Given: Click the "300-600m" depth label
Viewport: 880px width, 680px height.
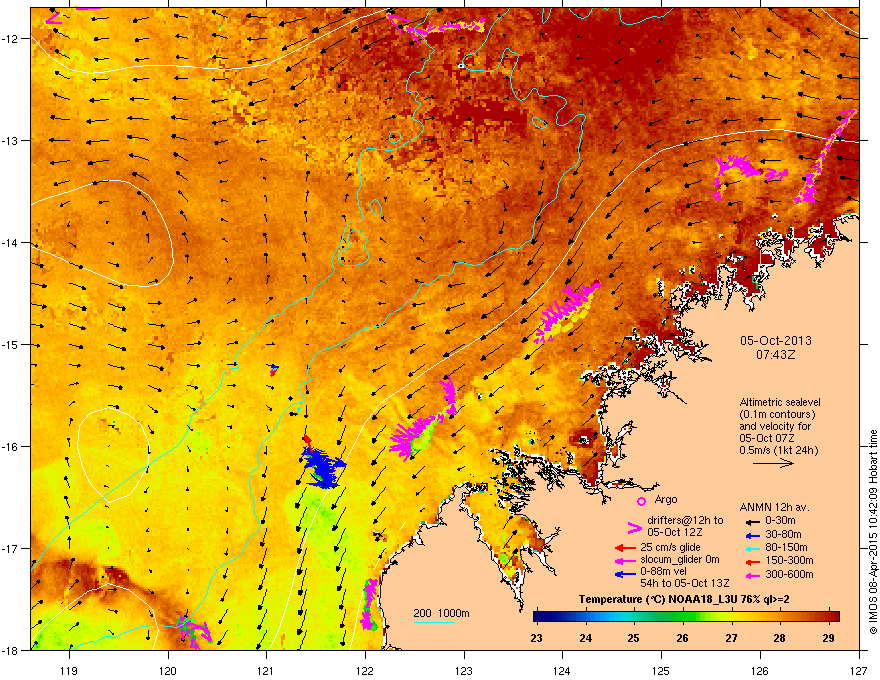Looking at the screenshot, I should point(790,574).
